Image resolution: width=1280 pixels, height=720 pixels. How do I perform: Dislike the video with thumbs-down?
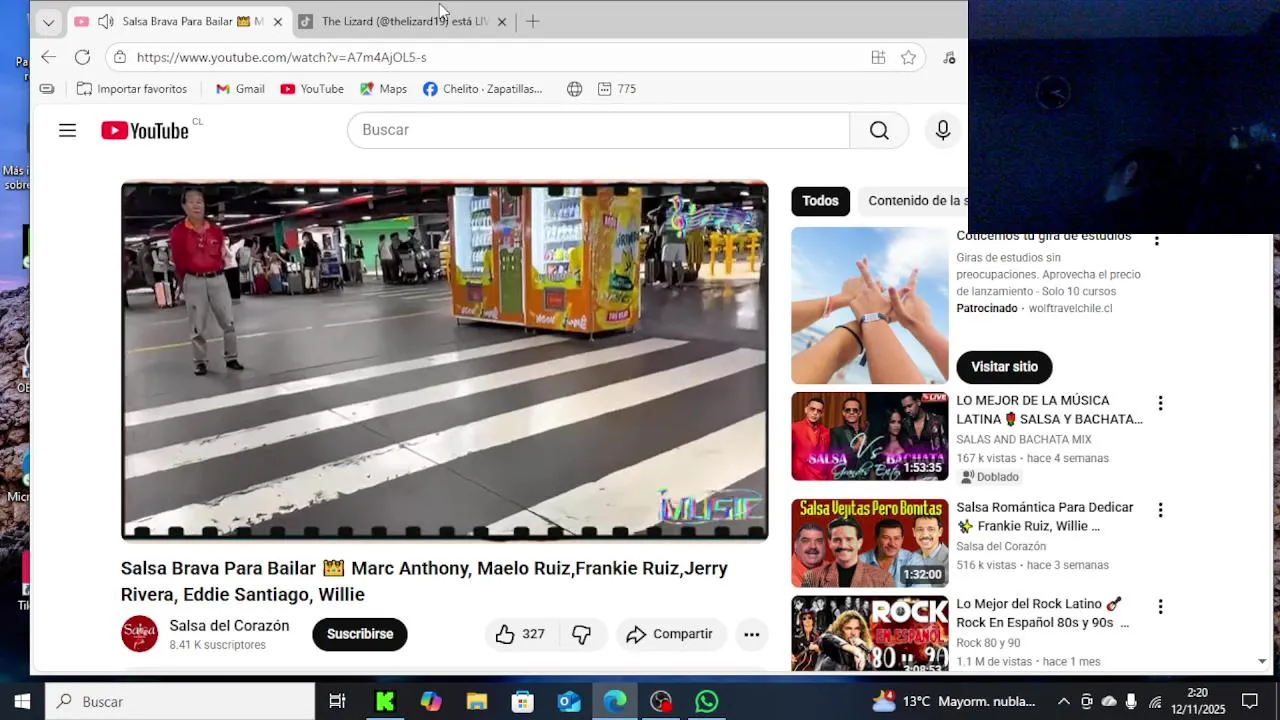click(x=581, y=634)
